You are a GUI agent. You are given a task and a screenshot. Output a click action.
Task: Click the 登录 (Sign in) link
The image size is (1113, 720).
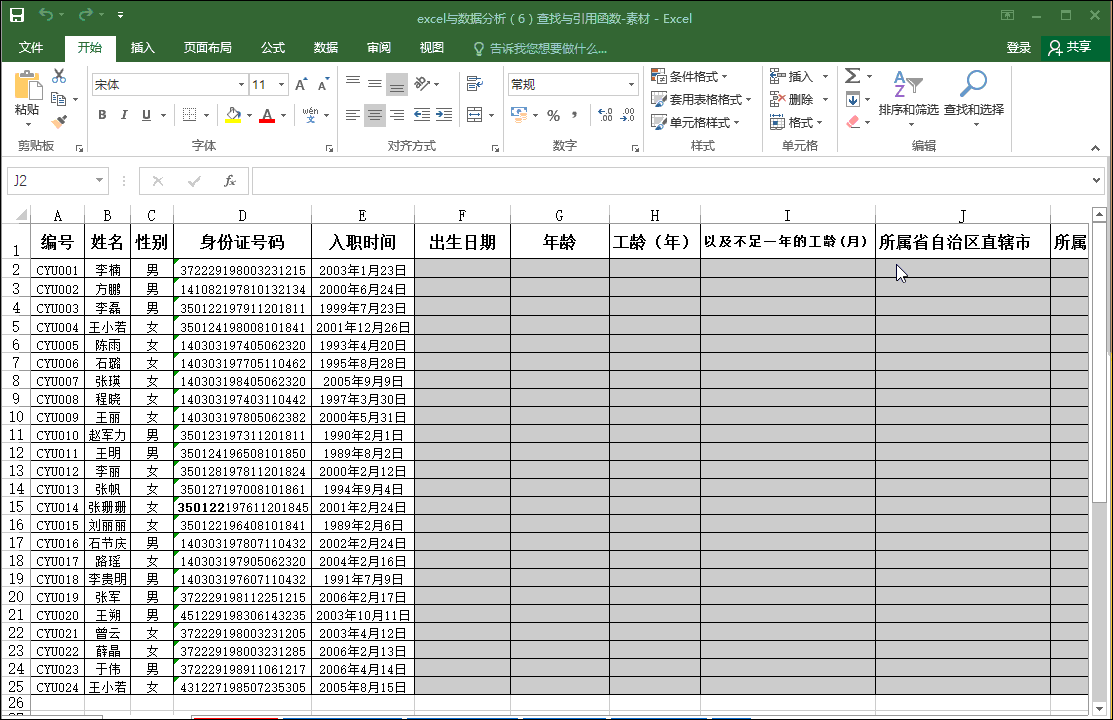1019,47
